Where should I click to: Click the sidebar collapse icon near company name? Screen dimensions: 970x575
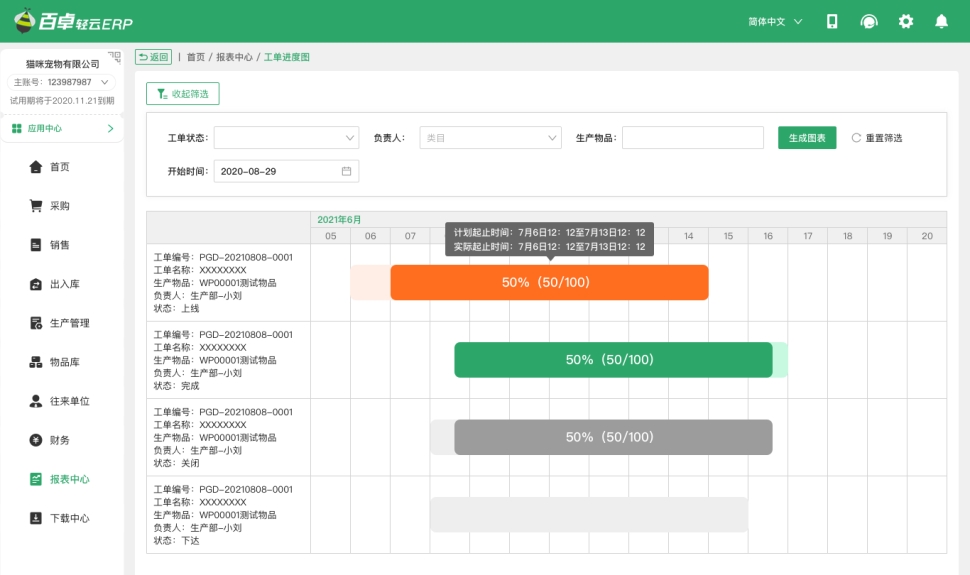coord(114,57)
